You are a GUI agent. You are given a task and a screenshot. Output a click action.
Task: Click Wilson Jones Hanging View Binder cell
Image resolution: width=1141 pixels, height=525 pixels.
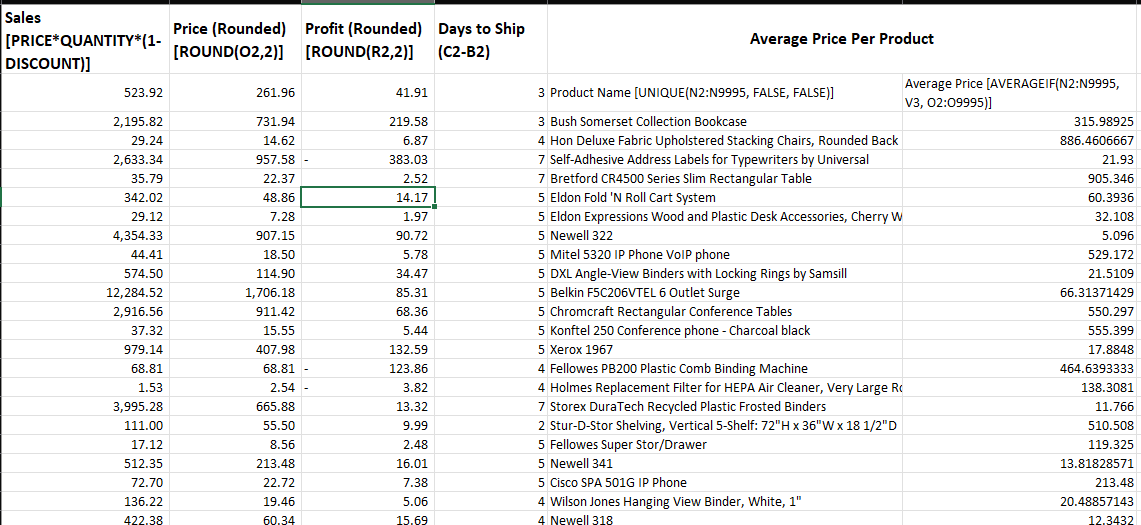click(x=725, y=500)
